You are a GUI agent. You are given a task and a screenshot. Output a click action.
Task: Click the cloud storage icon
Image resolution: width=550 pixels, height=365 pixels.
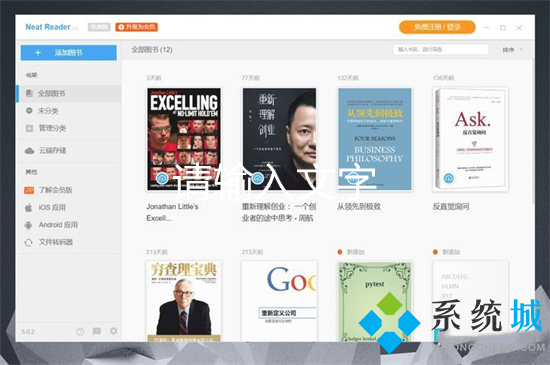pyautogui.click(x=29, y=151)
